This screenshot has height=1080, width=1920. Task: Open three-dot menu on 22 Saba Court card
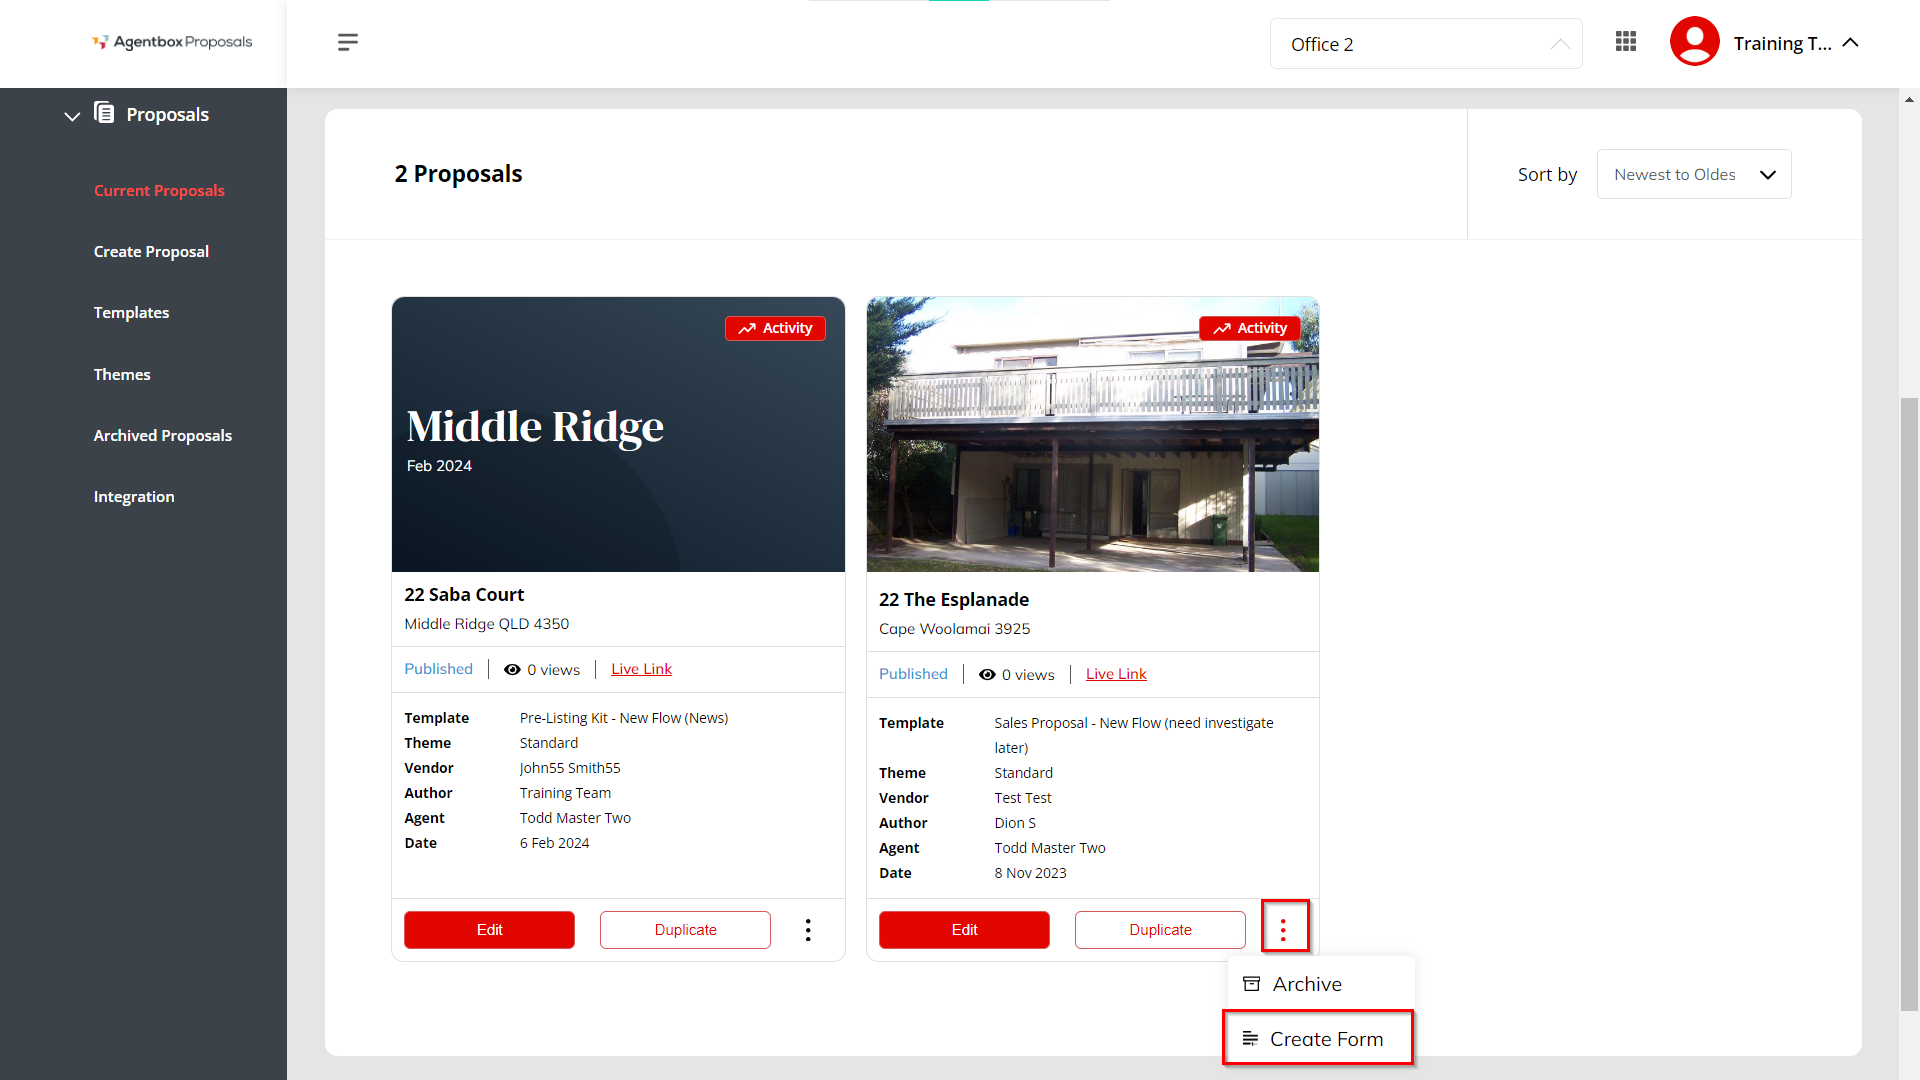[808, 930]
